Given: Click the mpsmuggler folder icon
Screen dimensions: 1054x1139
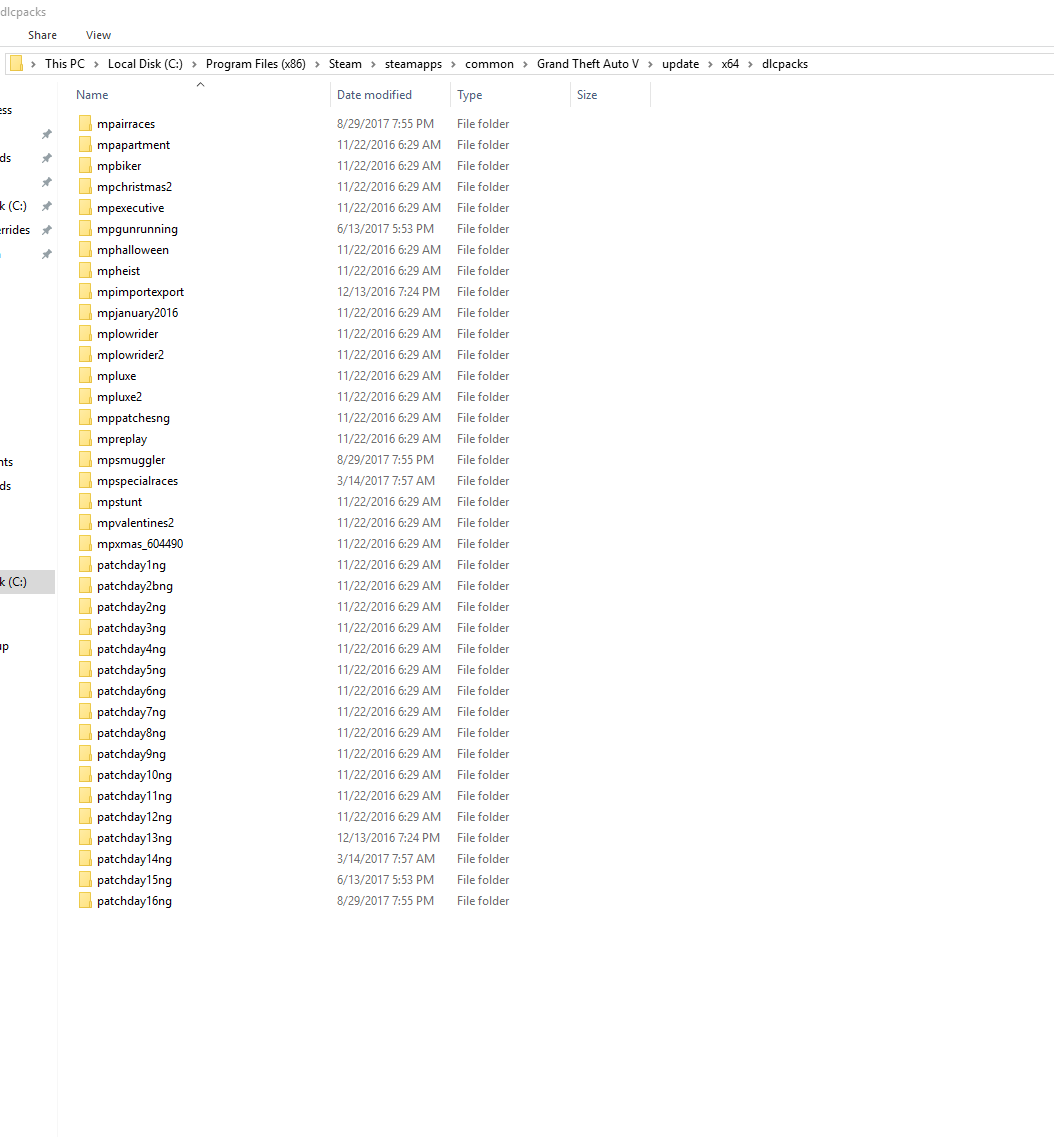Looking at the screenshot, I should pos(85,460).
